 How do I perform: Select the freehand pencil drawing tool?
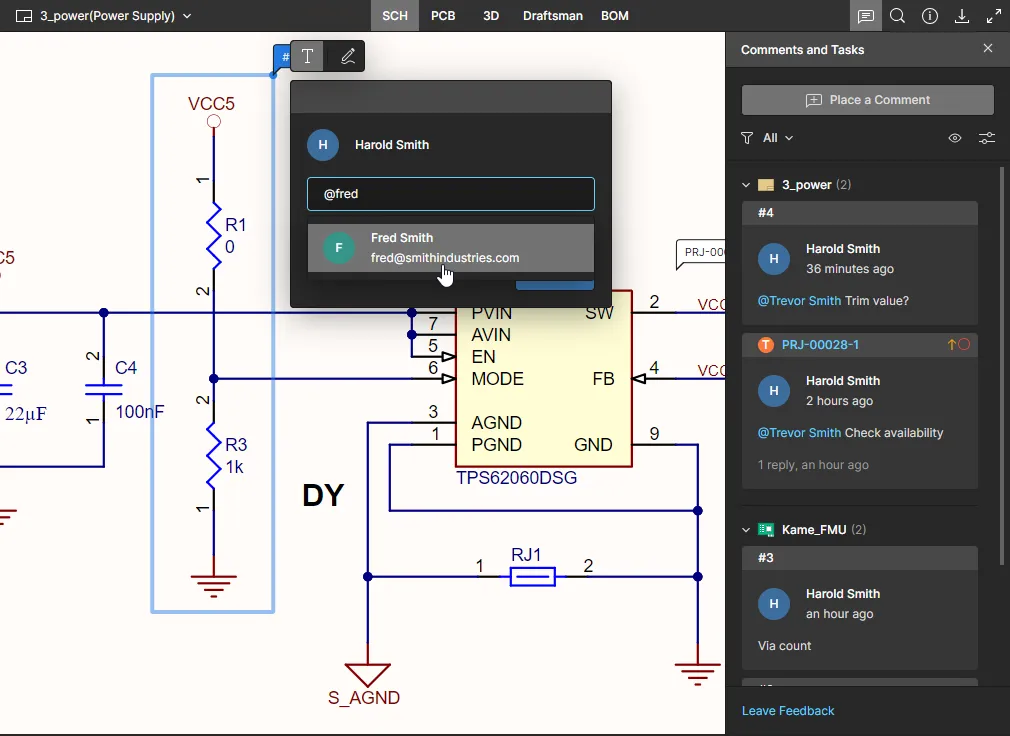click(347, 57)
